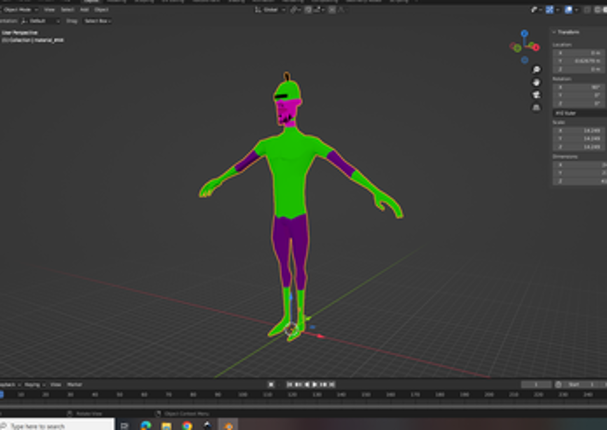Open the pivot point dropdown

[x=296, y=10]
